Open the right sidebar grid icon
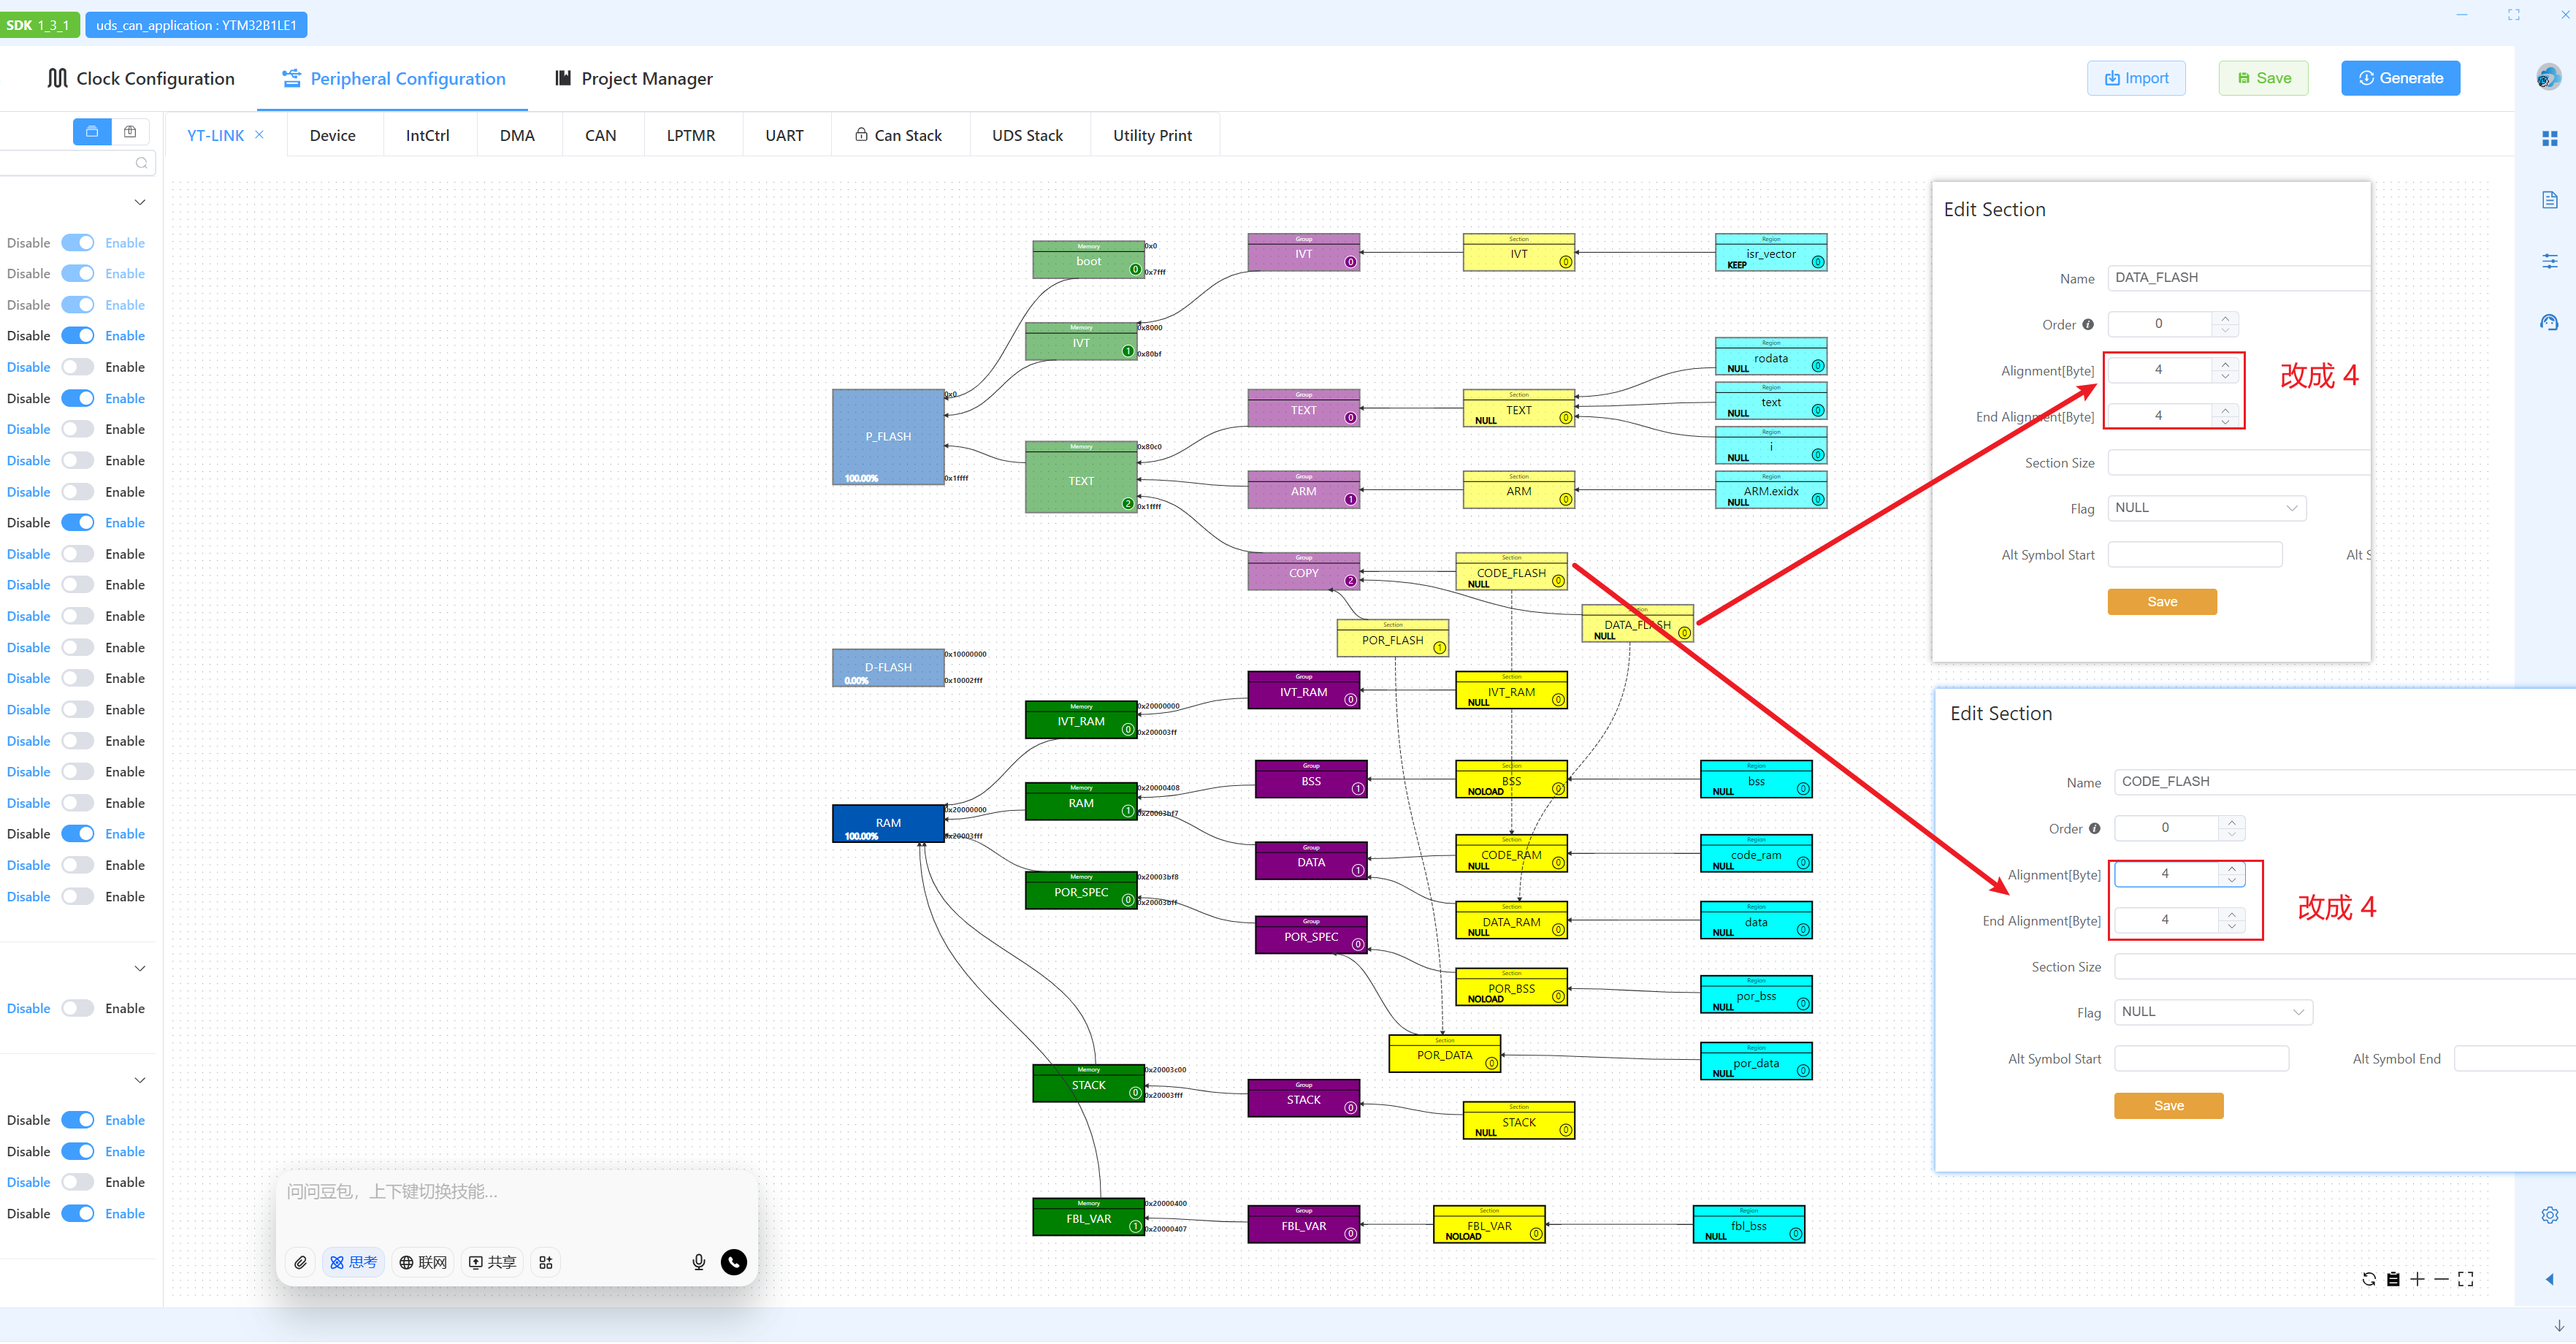 point(2549,139)
